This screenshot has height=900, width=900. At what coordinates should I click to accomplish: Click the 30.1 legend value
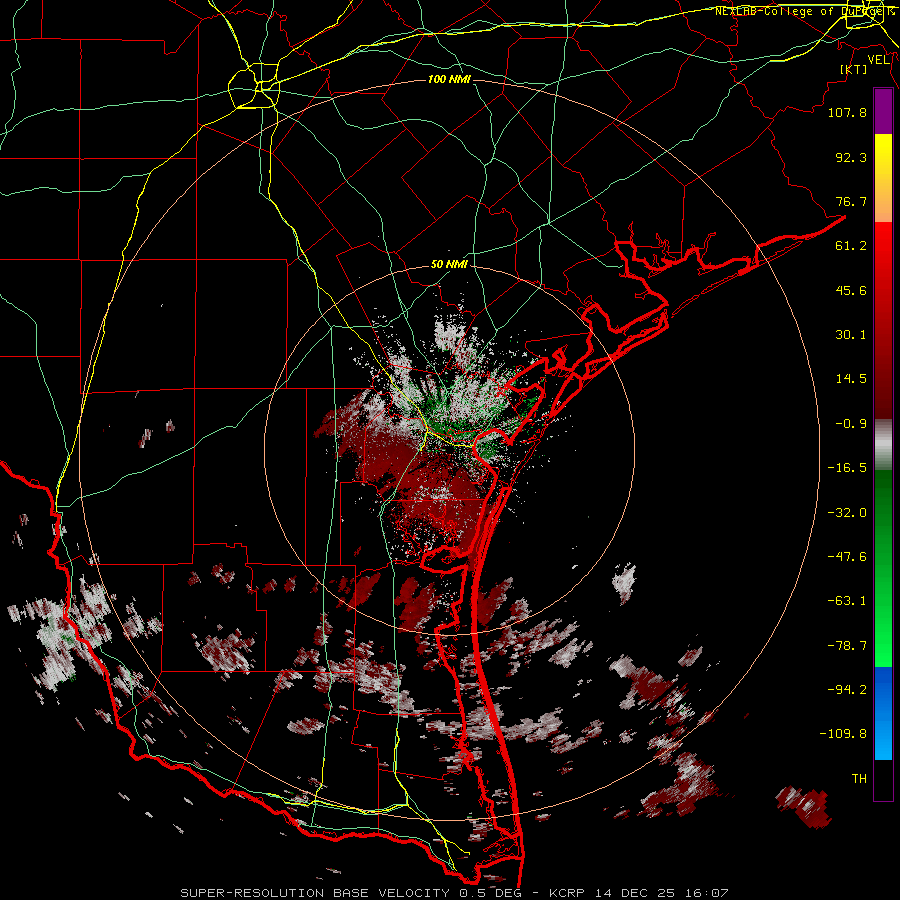click(x=851, y=335)
